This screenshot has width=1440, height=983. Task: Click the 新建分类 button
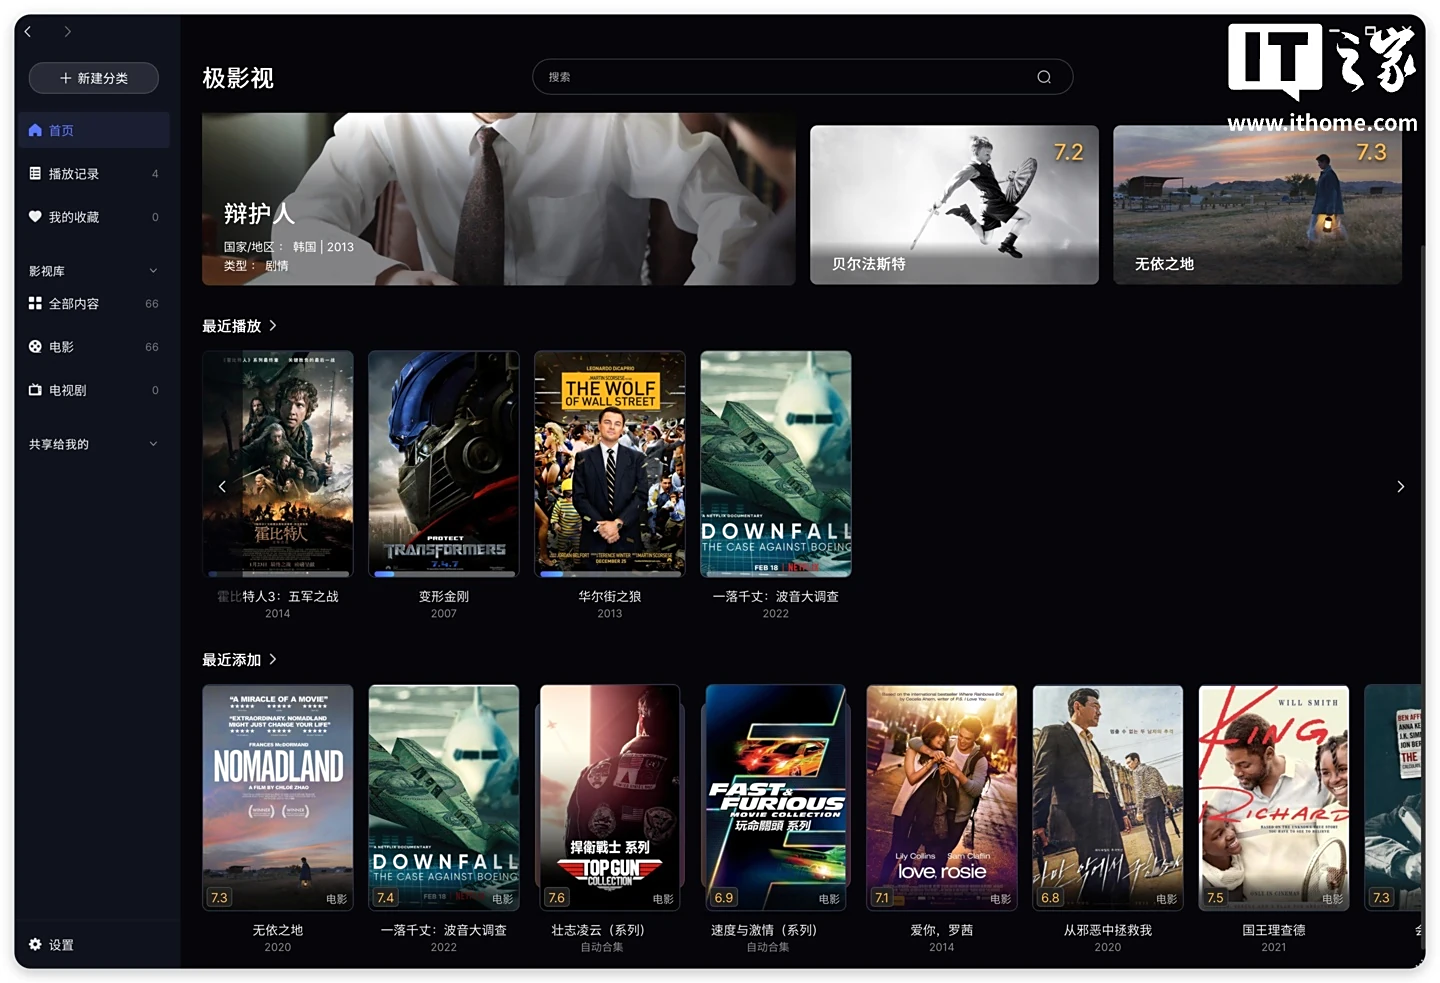94,78
